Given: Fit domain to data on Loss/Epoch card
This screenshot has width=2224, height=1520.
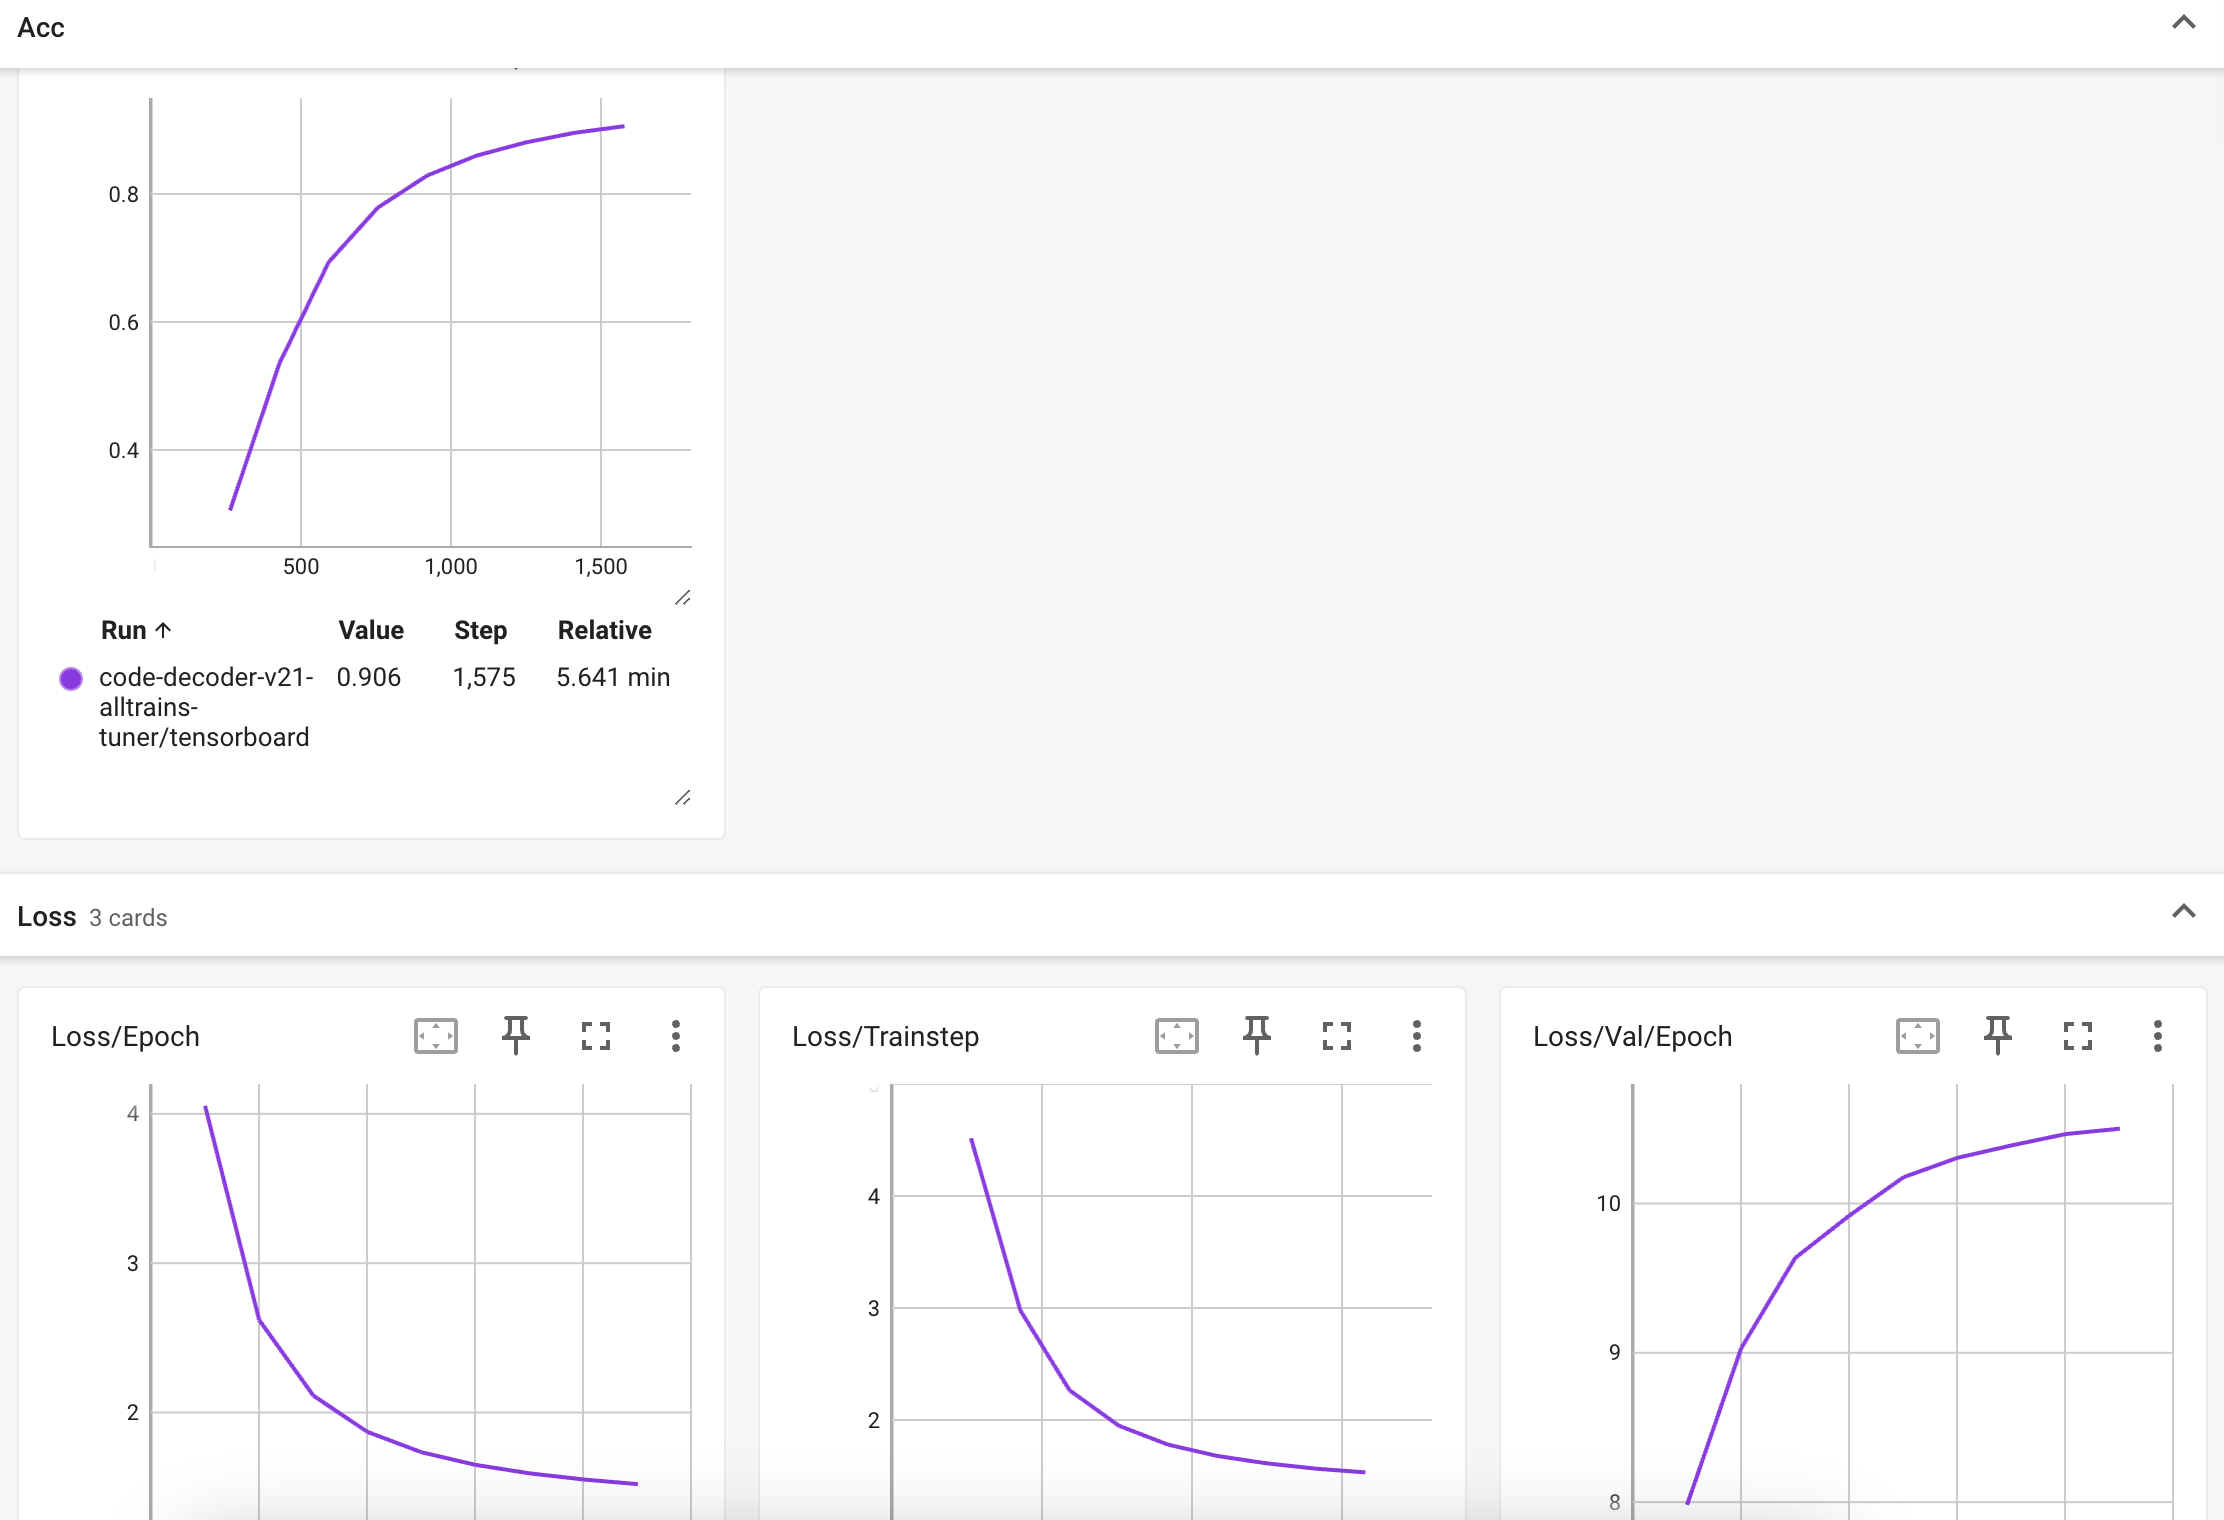Looking at the screenshot, I should [436, 1036].
